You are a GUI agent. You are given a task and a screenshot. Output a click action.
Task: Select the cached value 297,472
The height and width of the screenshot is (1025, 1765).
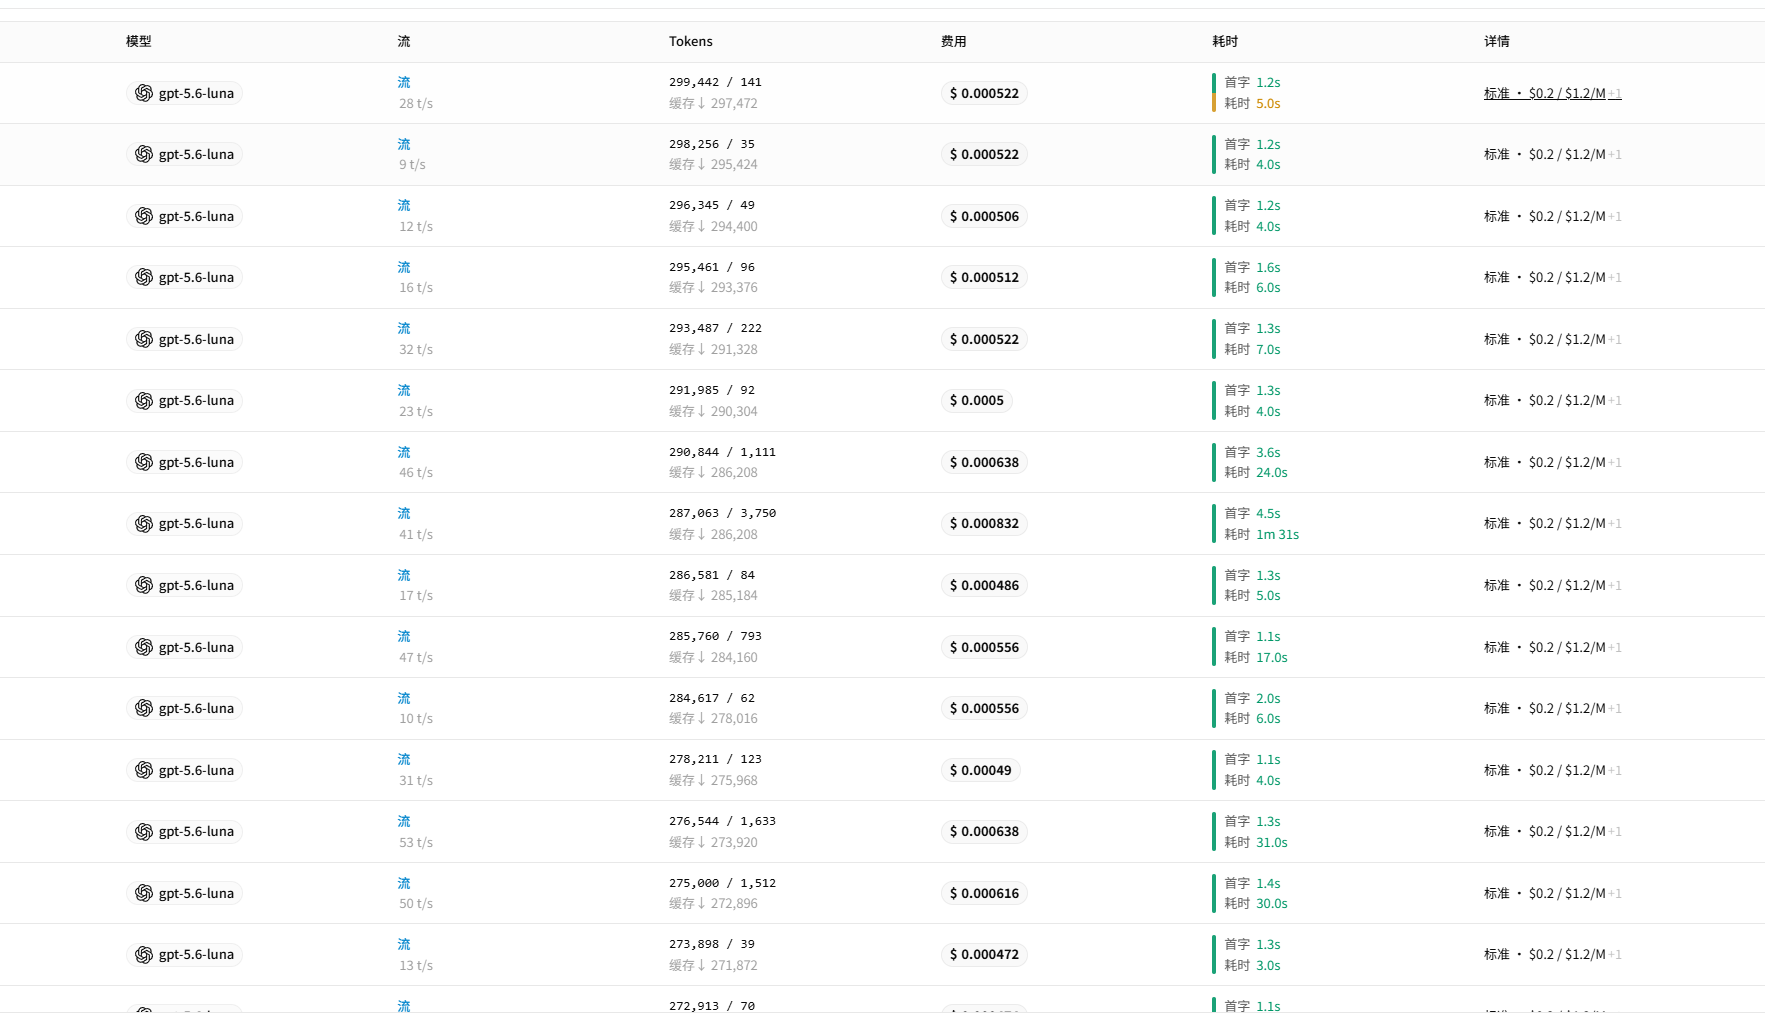[x=734, y=103]
